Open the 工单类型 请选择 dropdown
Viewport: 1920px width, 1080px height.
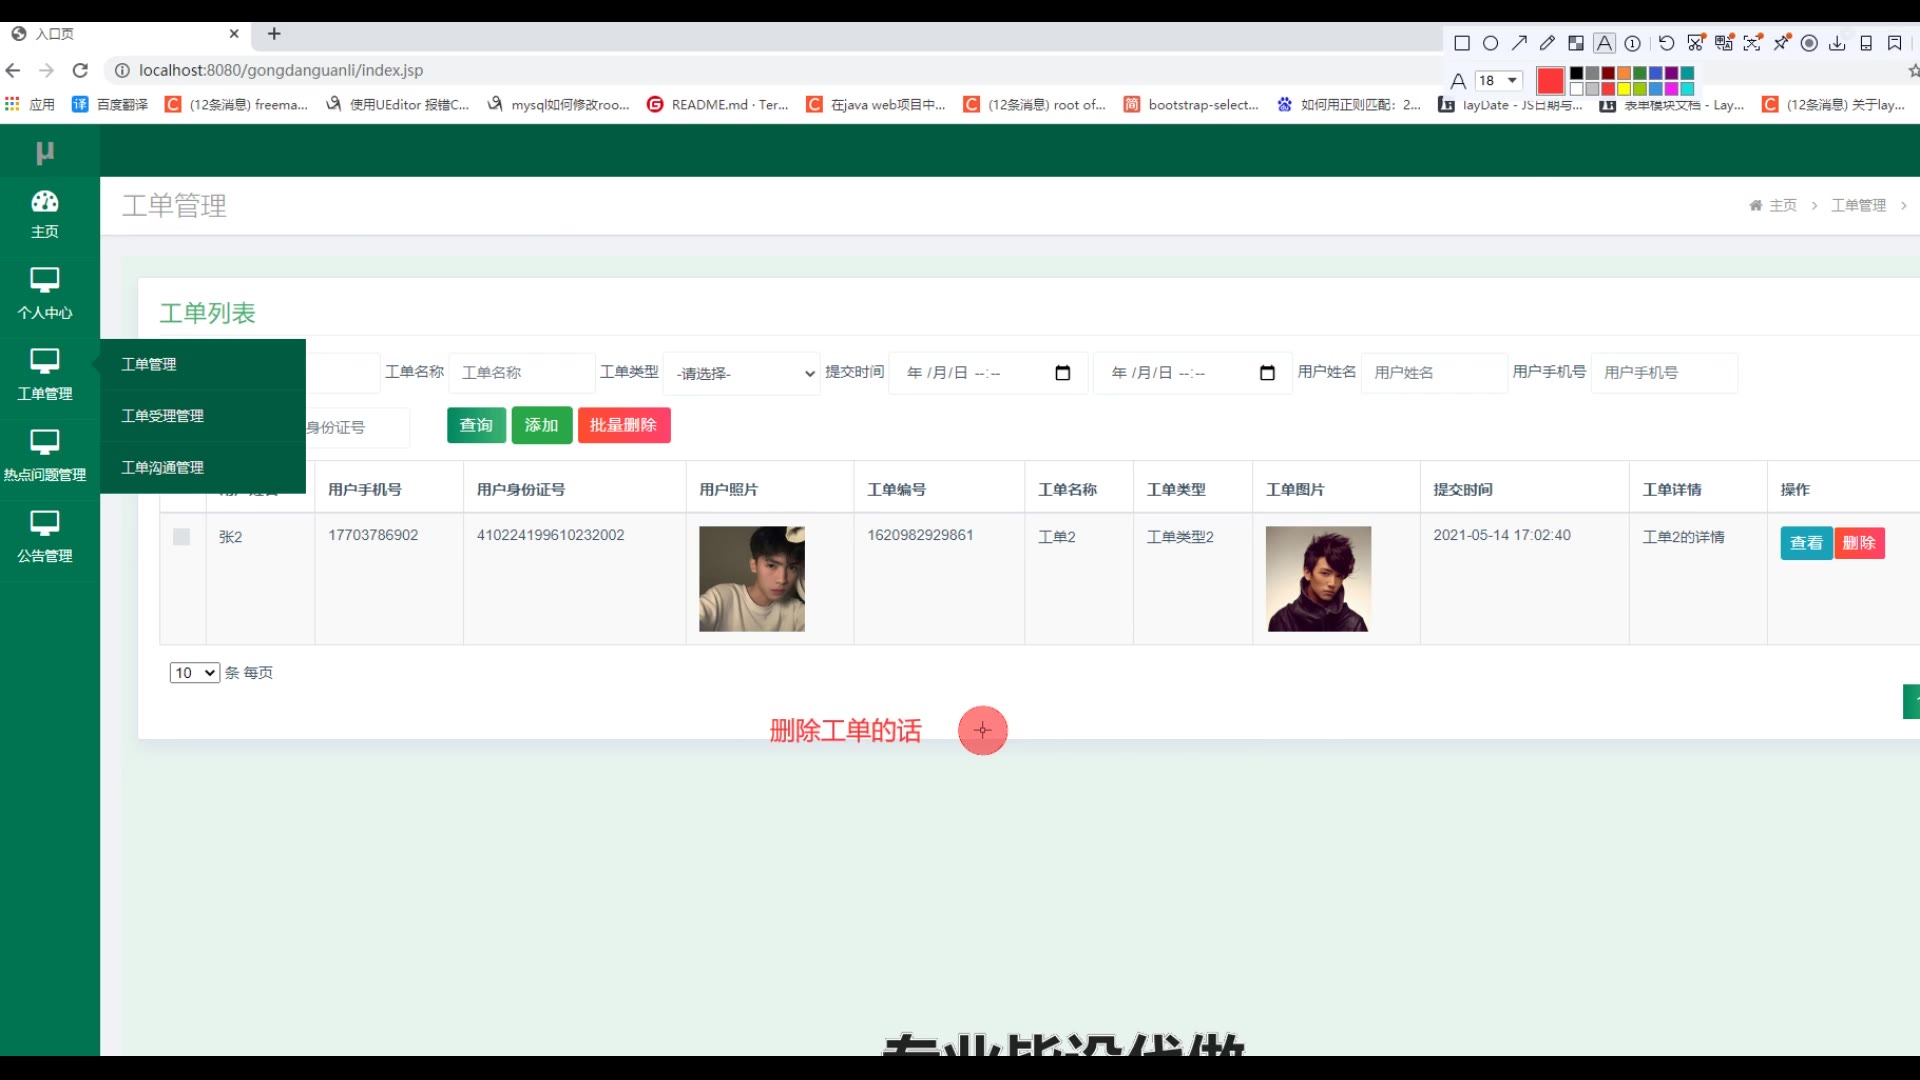(742, 373)
